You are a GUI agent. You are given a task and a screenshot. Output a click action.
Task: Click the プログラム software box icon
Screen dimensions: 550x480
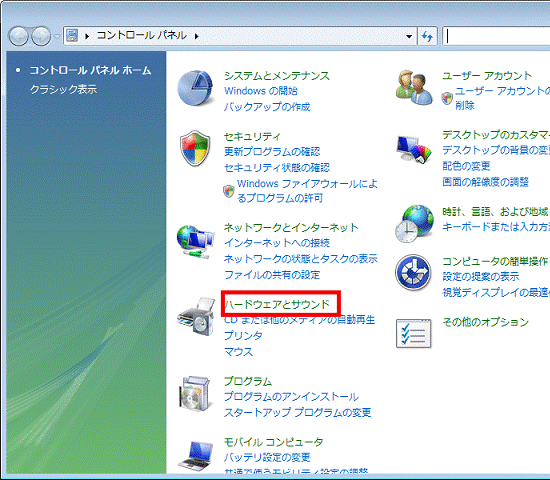pos(195,394)
